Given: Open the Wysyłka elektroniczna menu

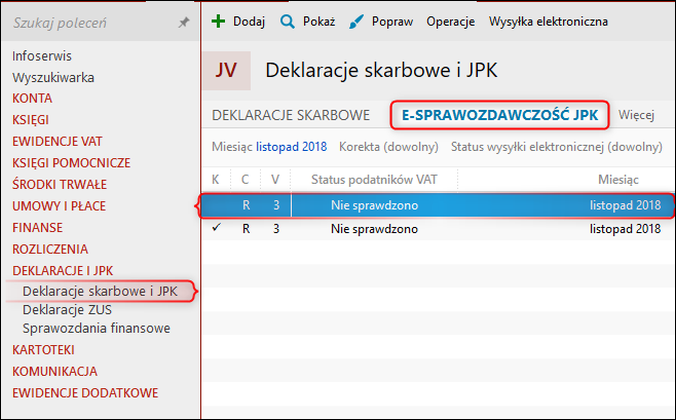Looking at the screenshot, I should click(548, 21).
